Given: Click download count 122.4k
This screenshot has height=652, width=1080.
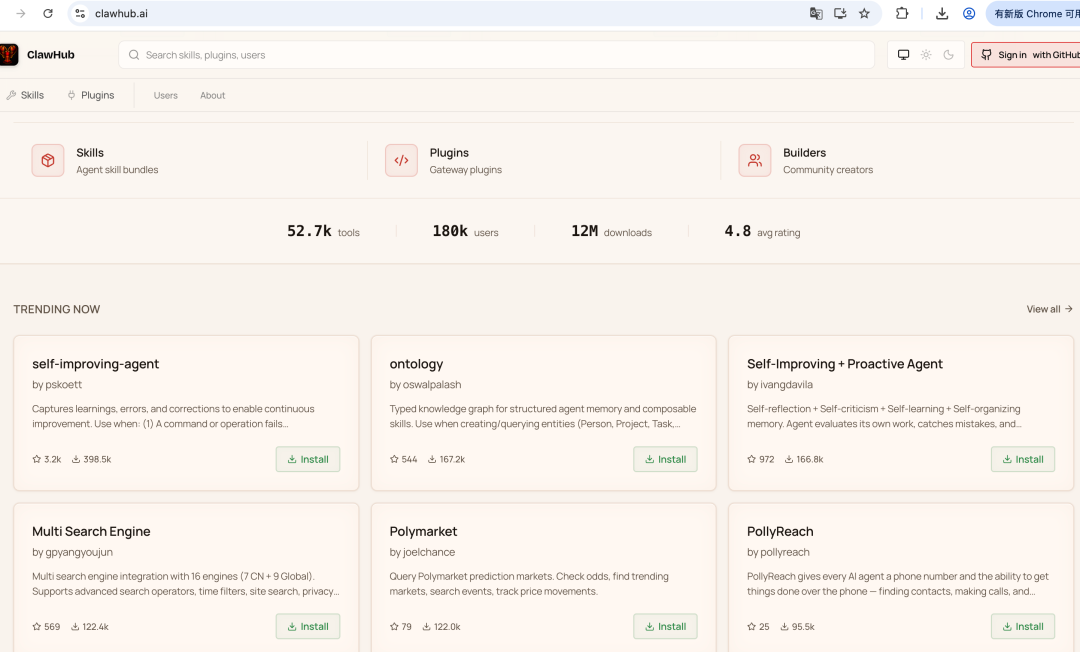Looking at the screenshot, I should tap(90, 627).
